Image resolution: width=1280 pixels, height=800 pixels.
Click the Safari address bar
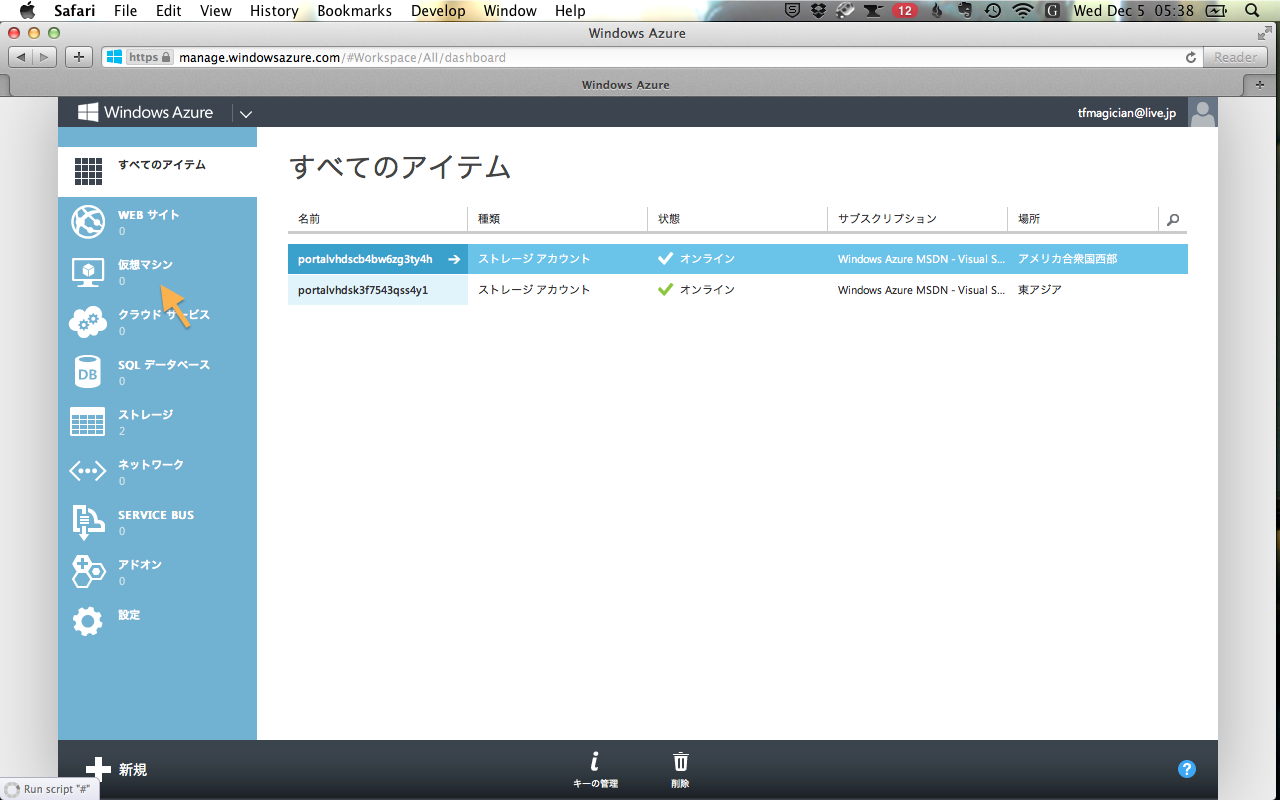pos(650,57)
